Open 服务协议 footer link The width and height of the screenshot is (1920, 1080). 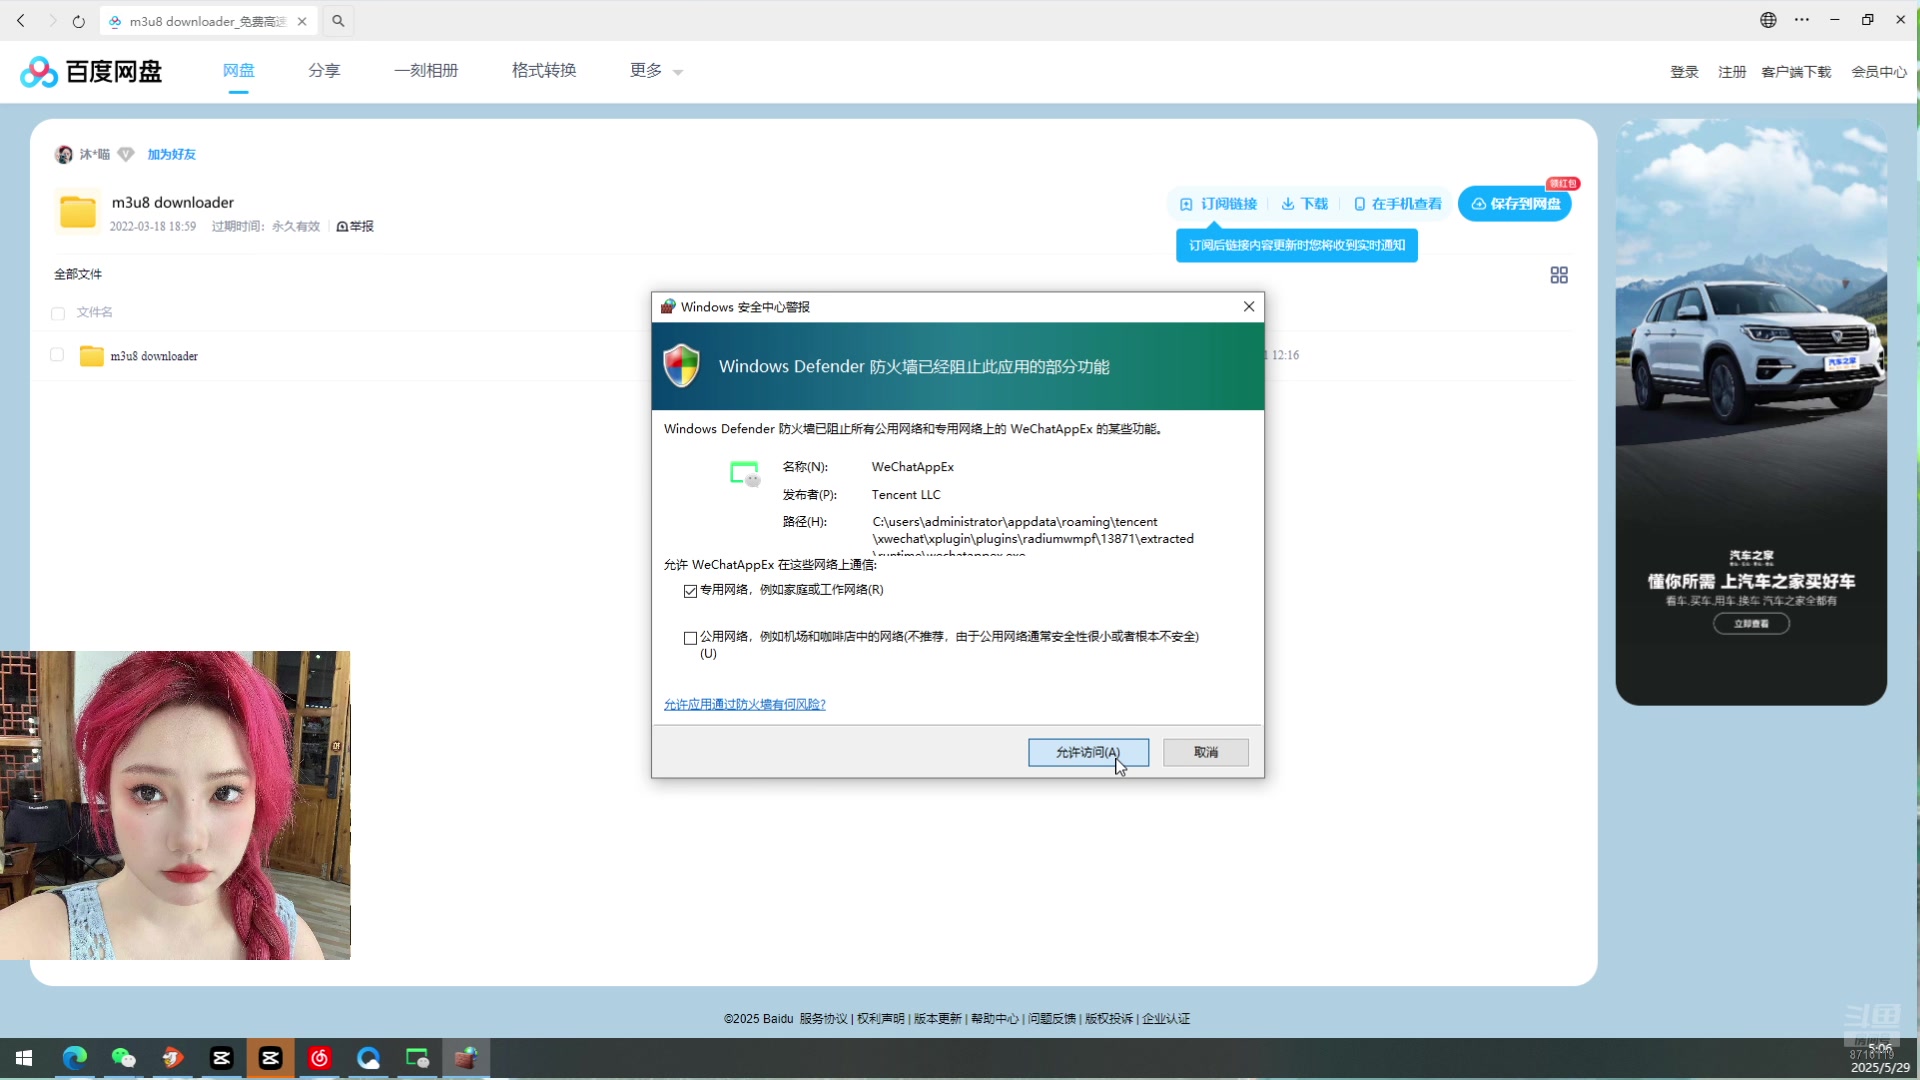point(822,1019)
